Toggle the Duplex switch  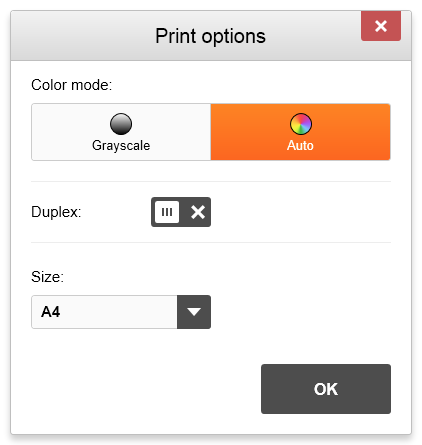pyautogui.click(x=181, y=212)
